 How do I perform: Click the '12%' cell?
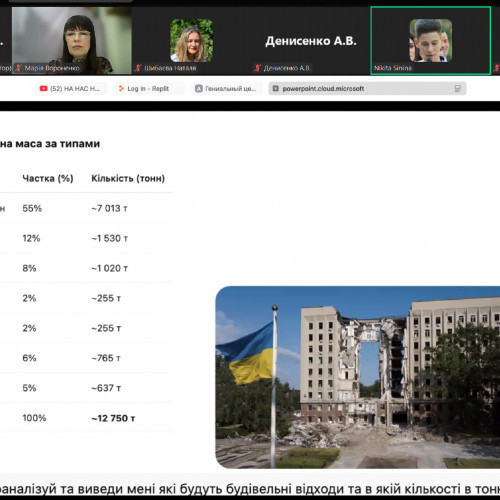pyautogui.click(x=31, y=238)
